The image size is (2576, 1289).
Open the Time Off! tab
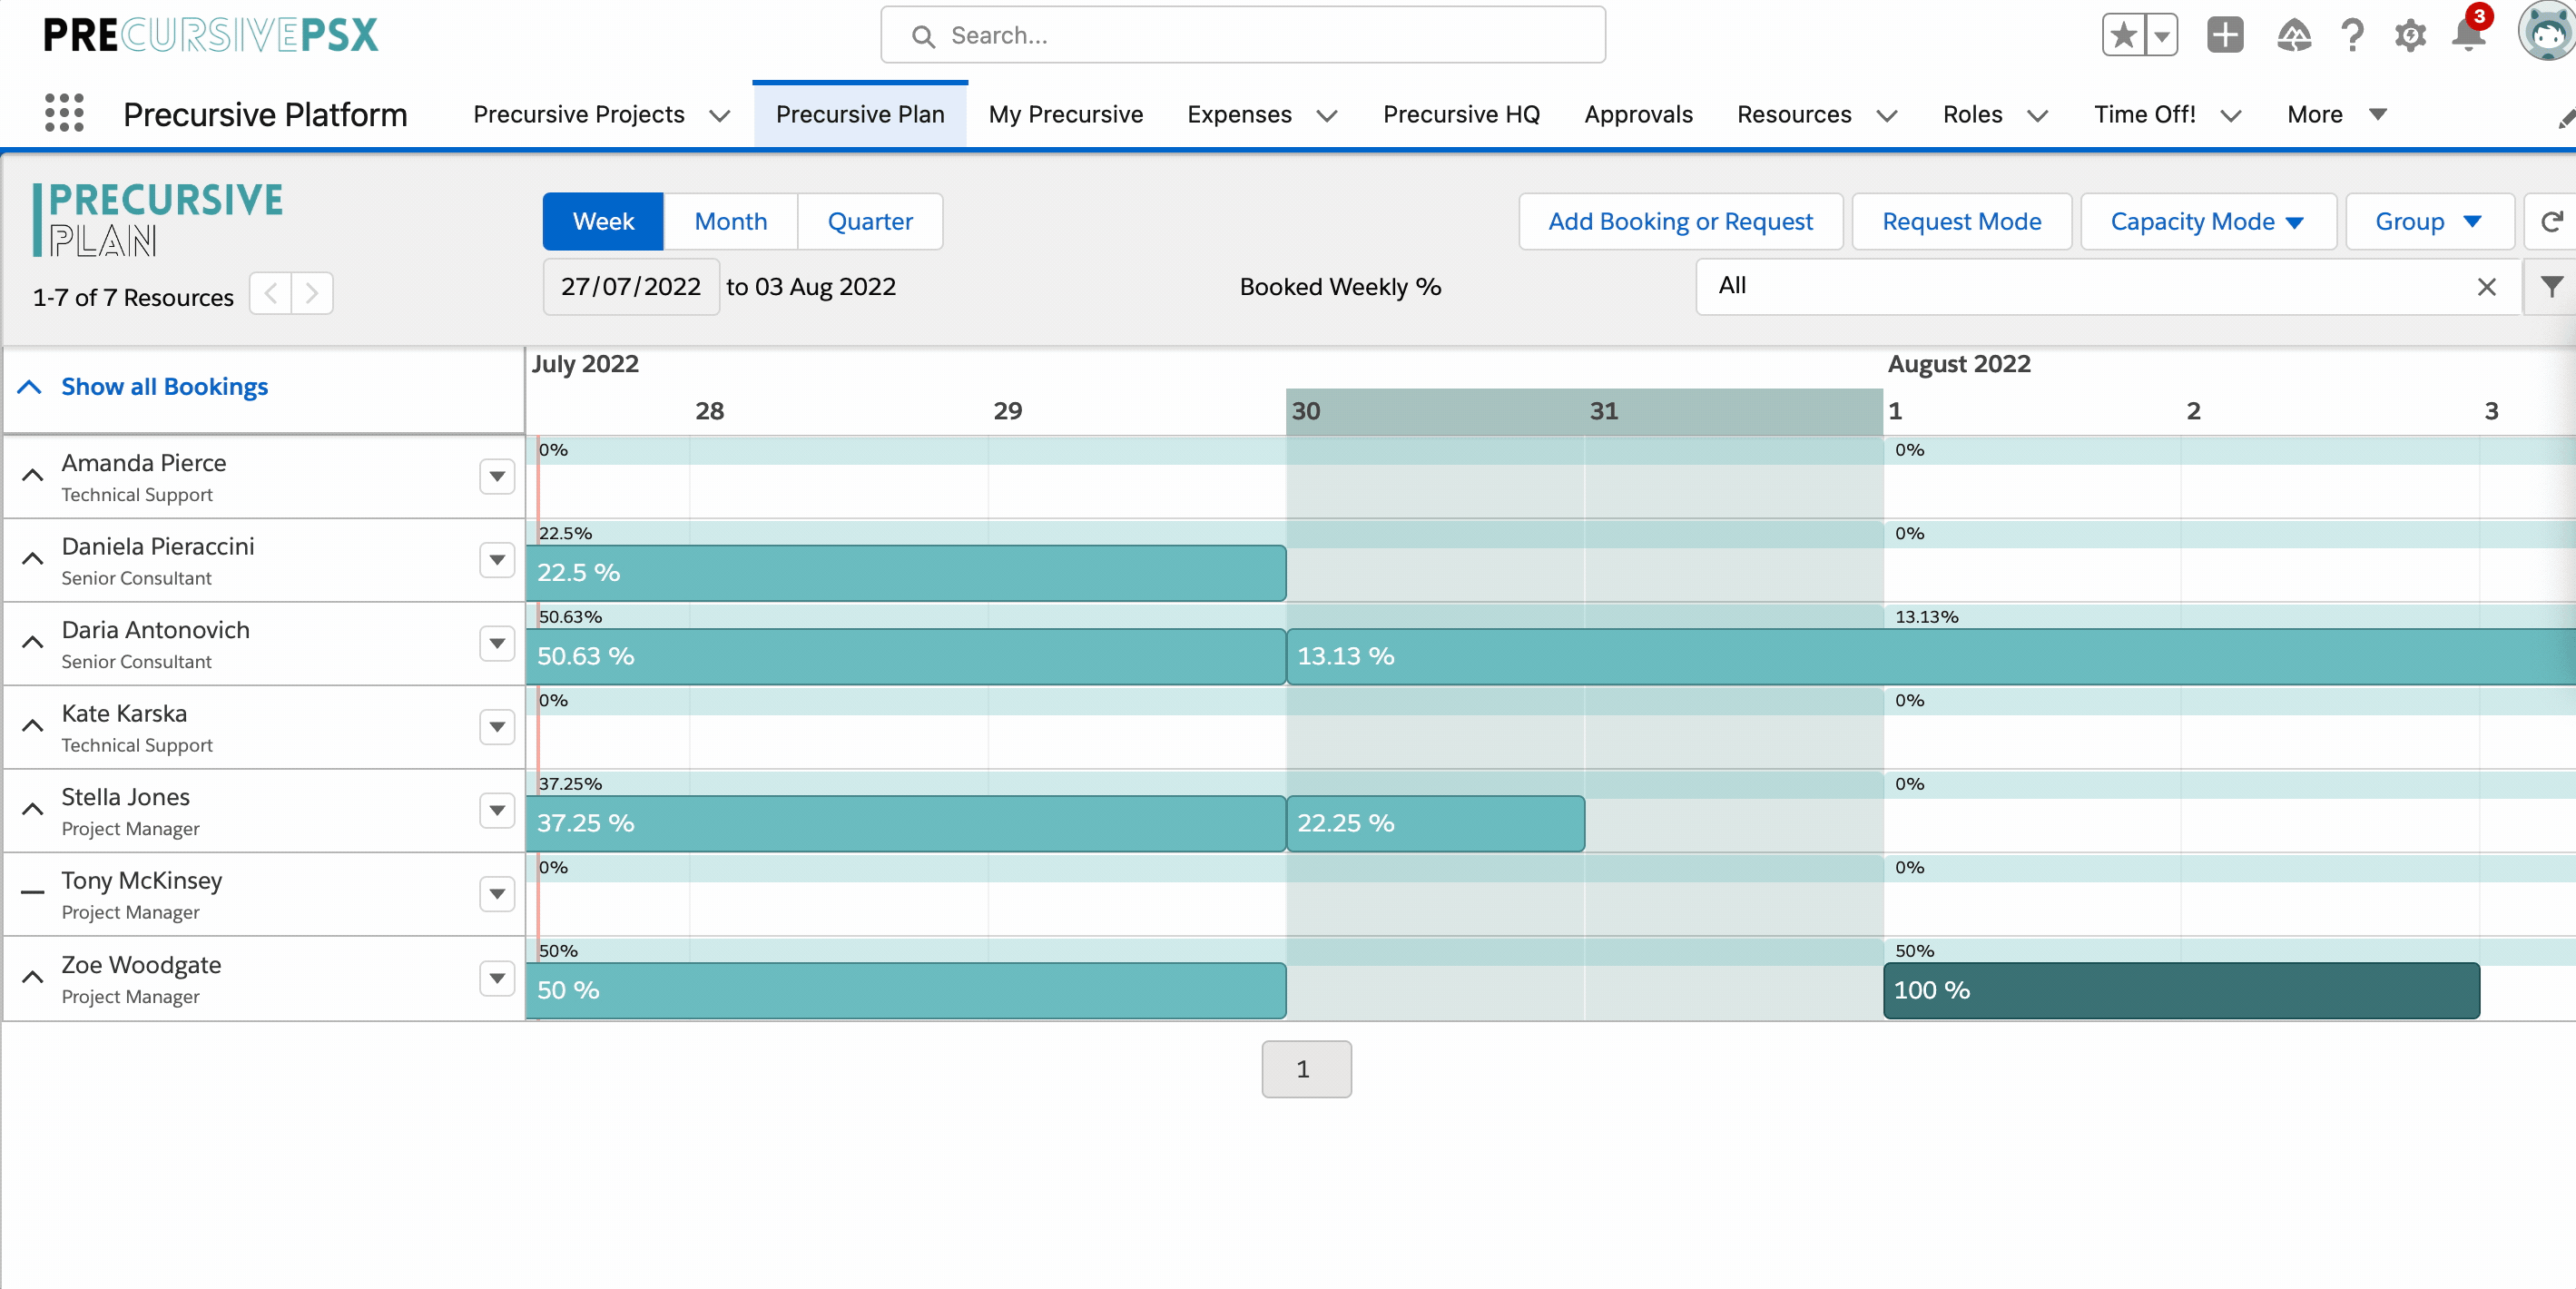coord(2144,114)
